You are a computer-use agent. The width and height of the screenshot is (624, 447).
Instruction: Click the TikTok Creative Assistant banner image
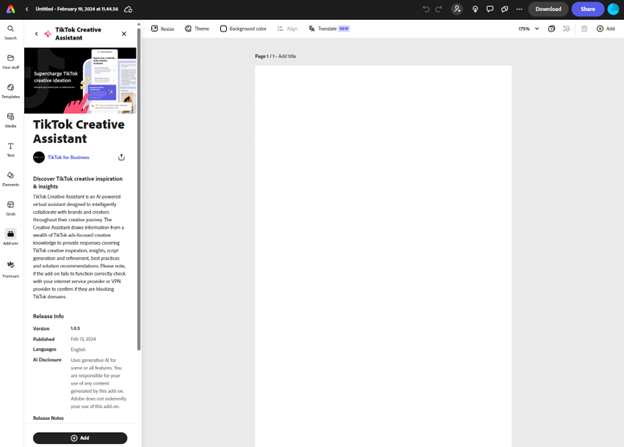click(x=80, y=81)
